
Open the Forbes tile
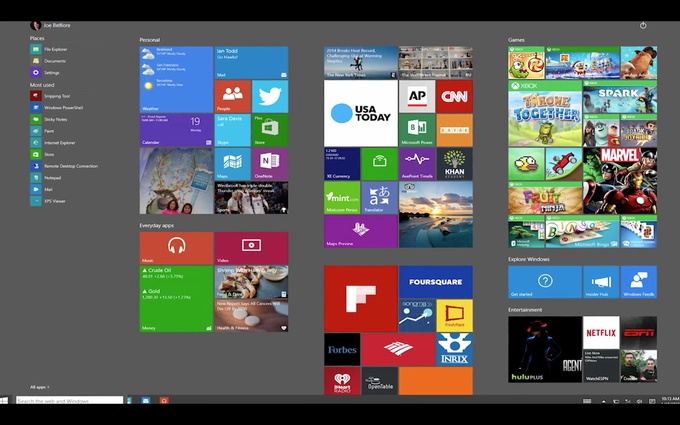pos(342,350)
